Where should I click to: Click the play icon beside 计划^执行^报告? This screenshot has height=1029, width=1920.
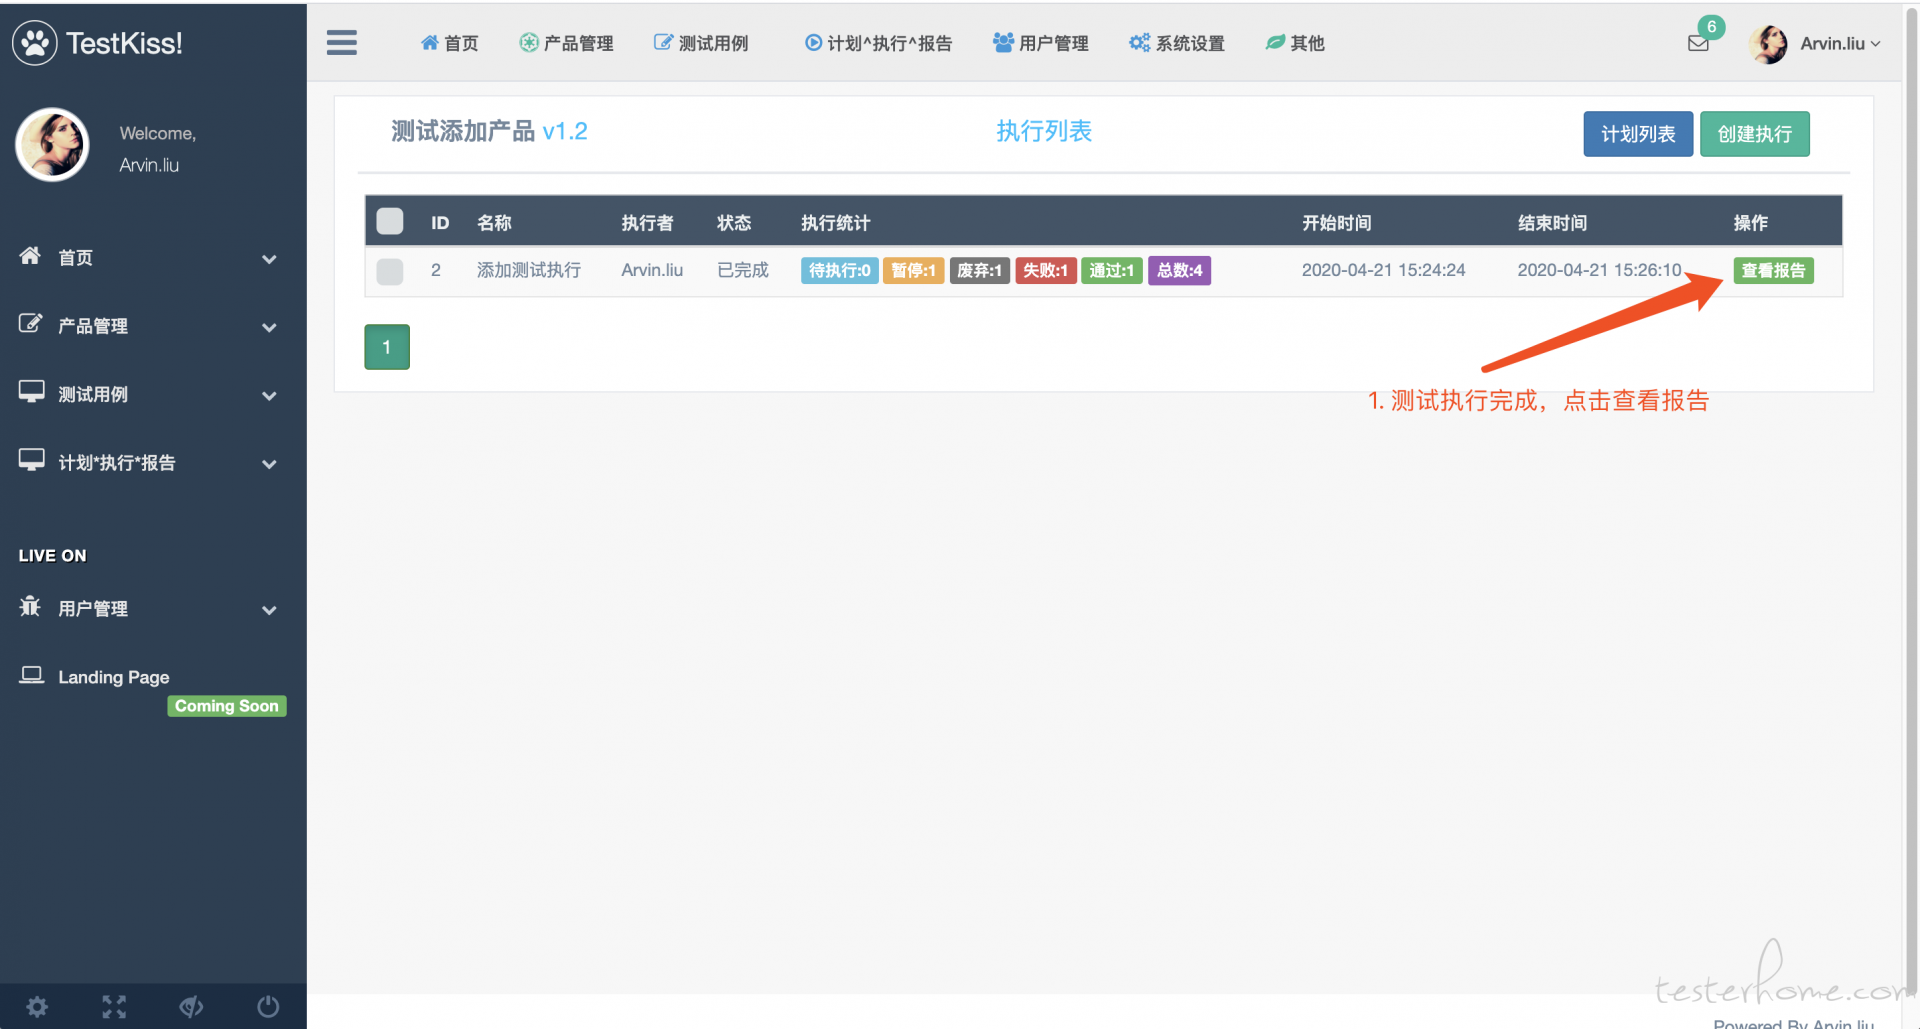(x=813, y=43)
